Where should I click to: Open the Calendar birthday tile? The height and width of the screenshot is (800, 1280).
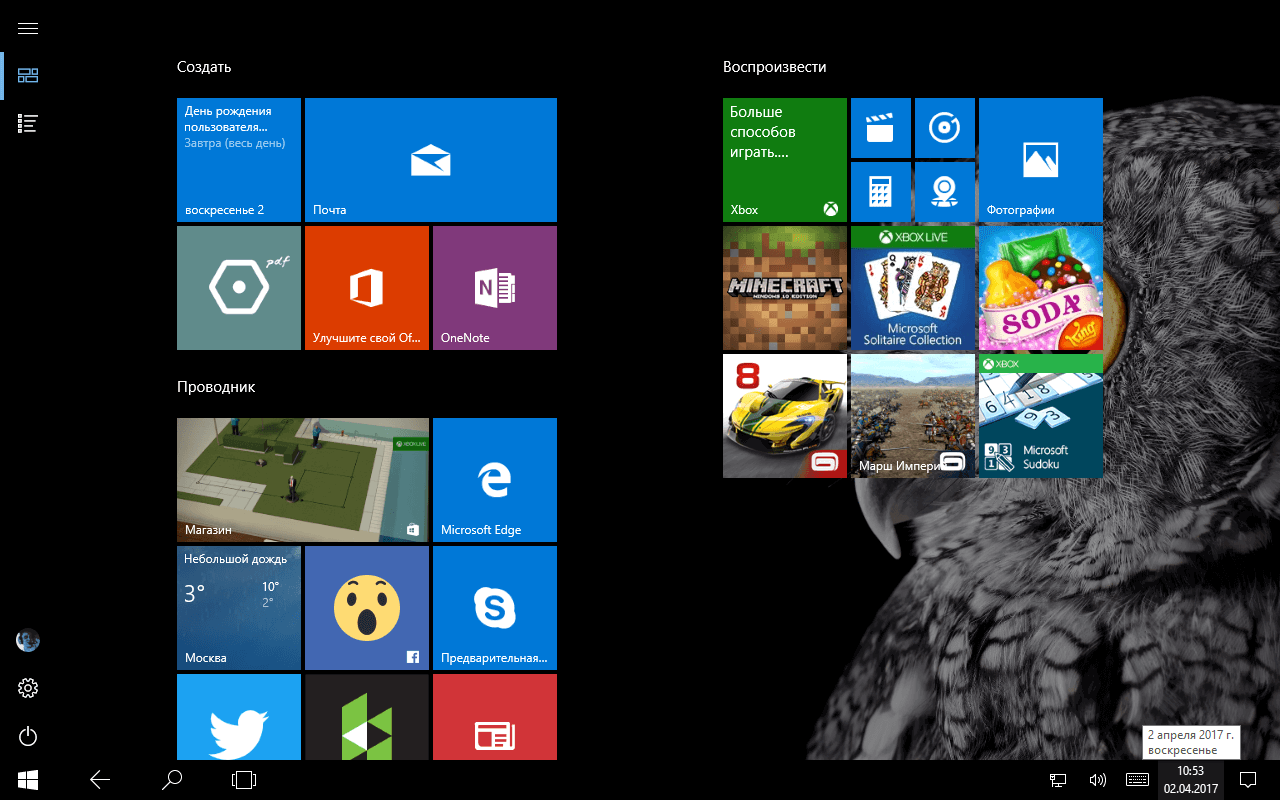[239, 160]
